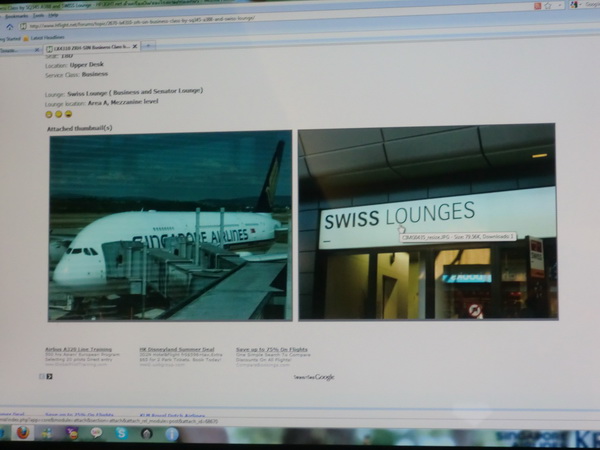Open the Tools menu

coord(38,16)
